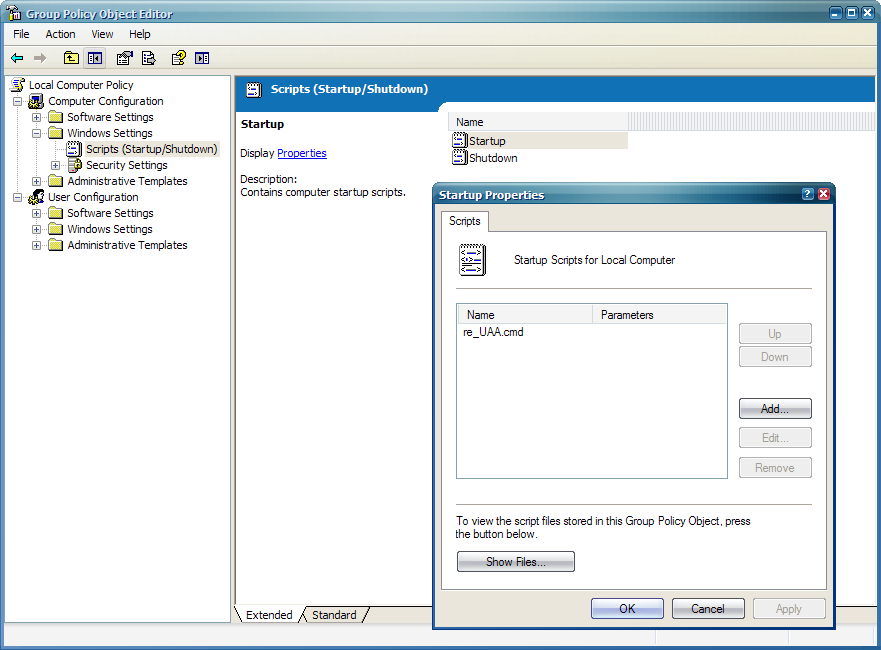The height and width of the screenshot is (650, 881).
Task: Click the Remove button in dialog
Action: [775, 467]
